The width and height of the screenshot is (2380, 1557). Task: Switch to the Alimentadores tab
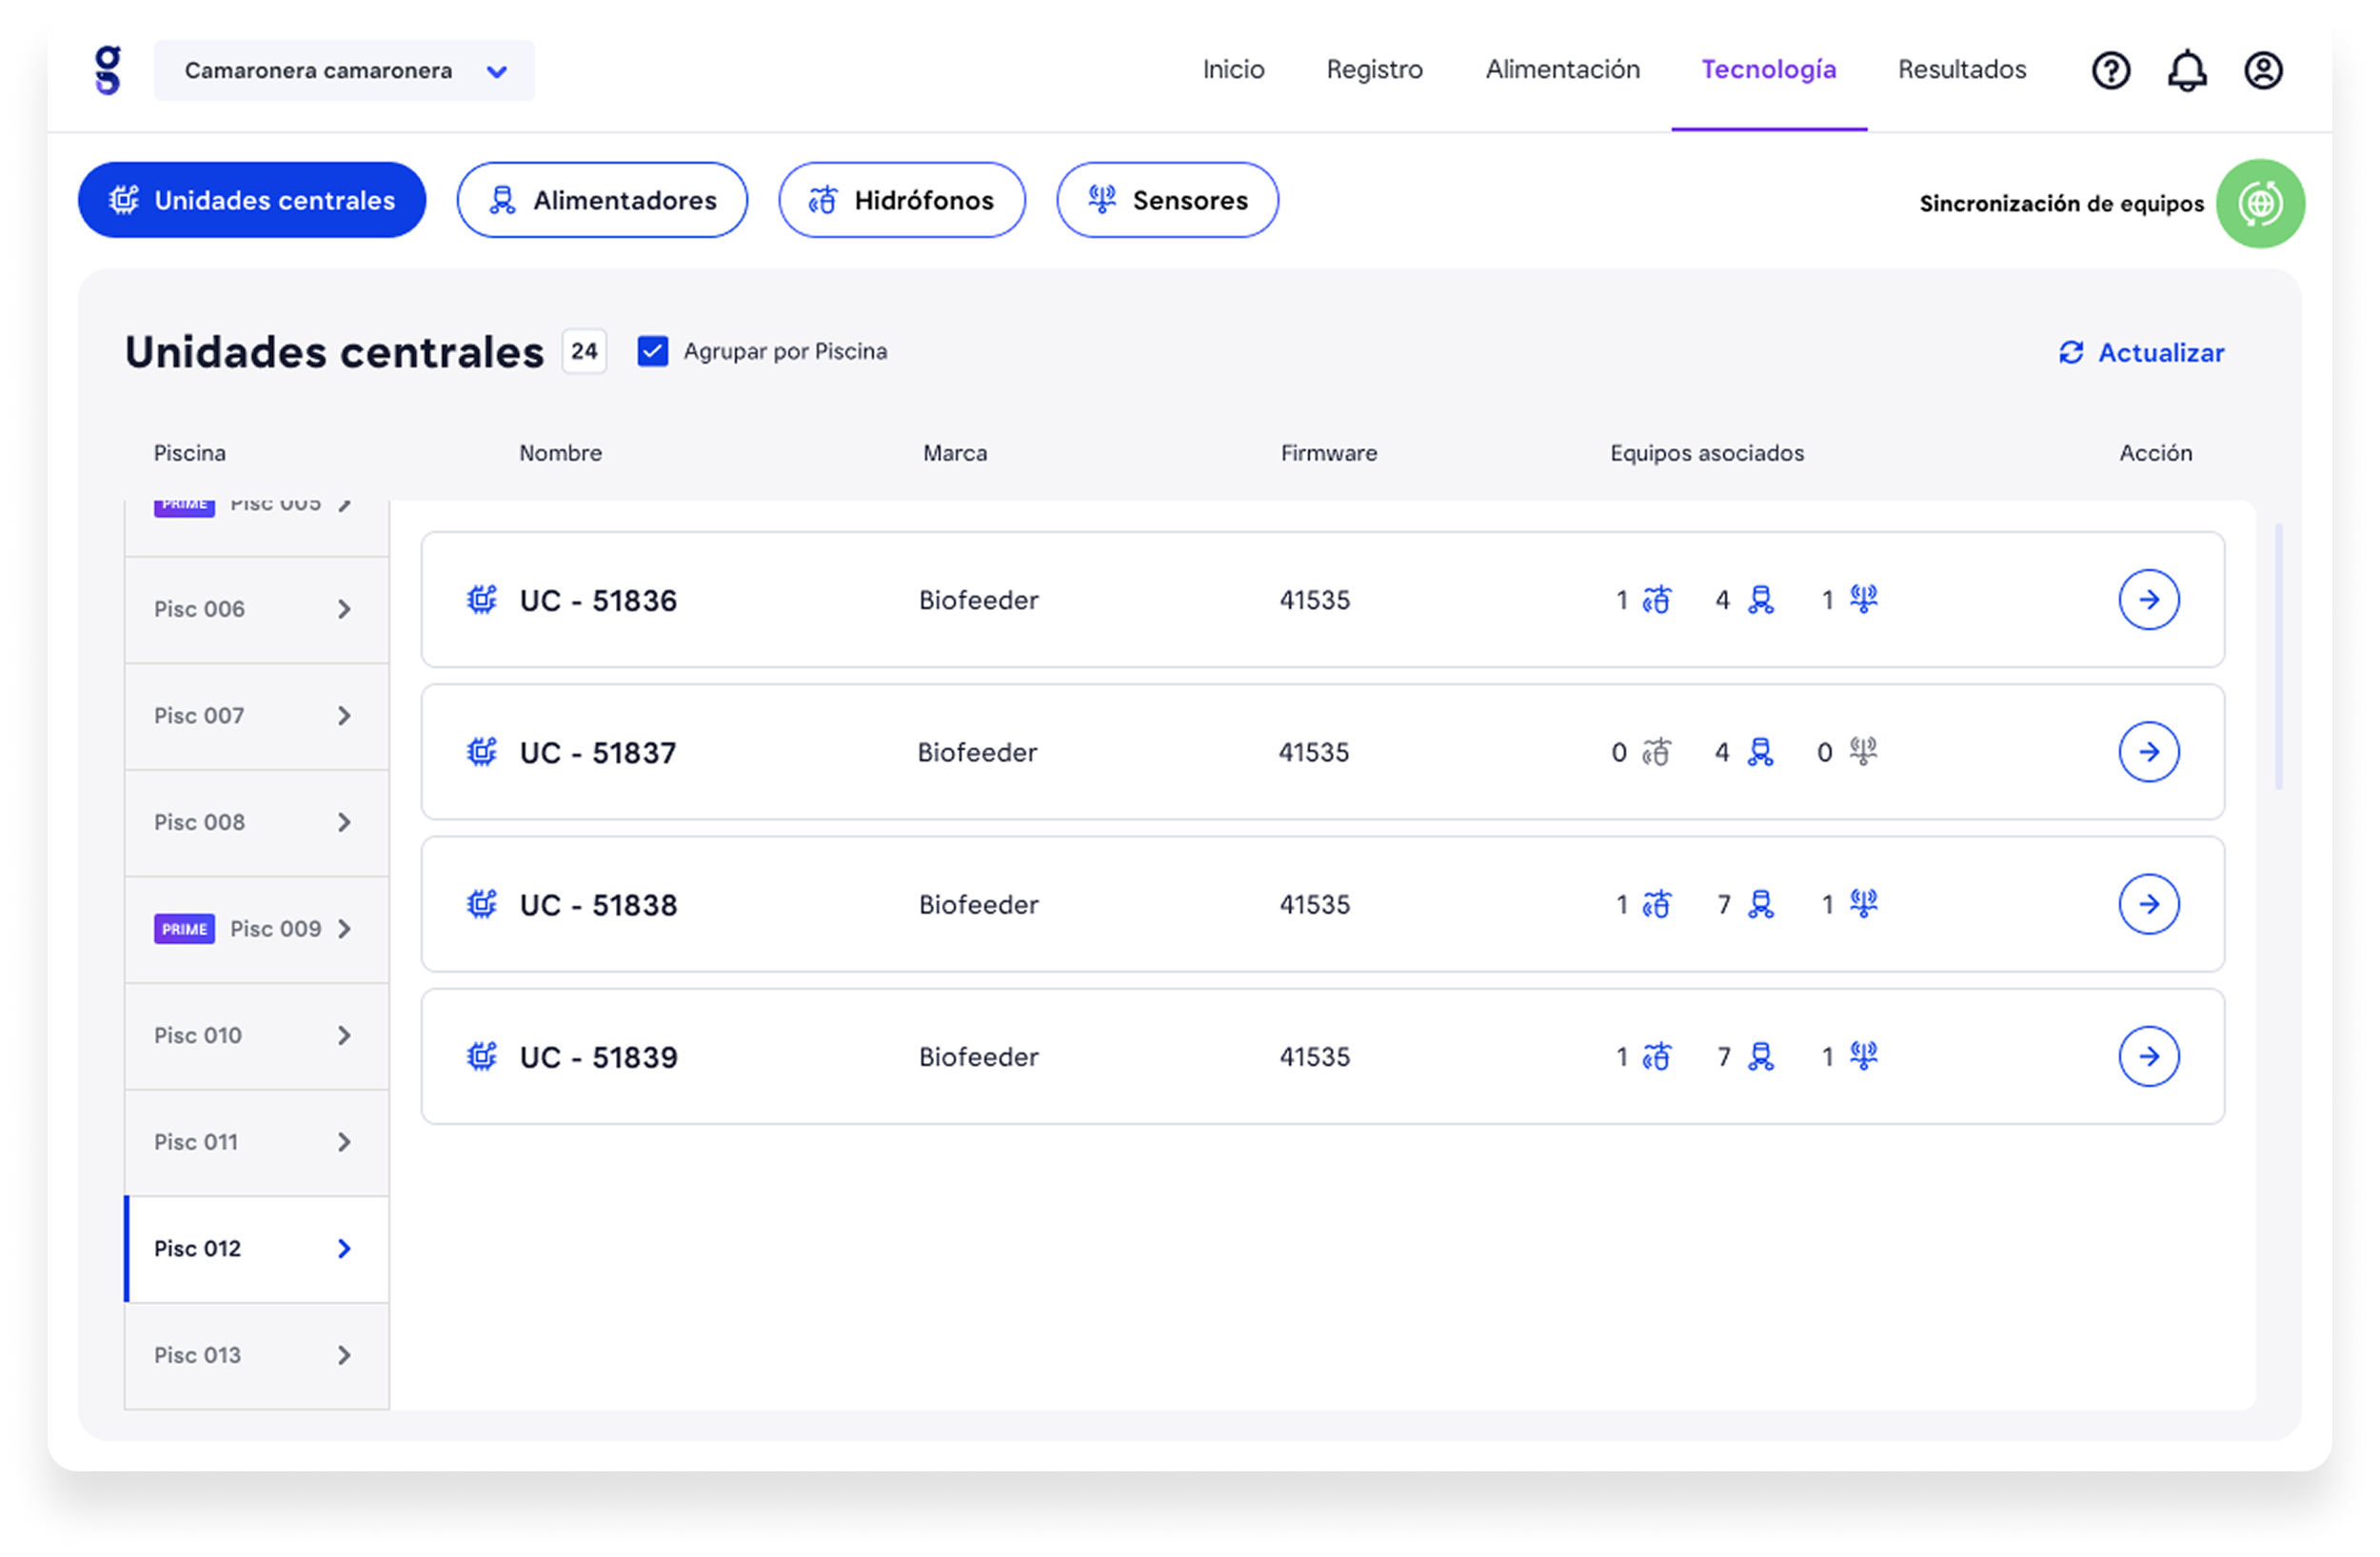tap(602, 201)
